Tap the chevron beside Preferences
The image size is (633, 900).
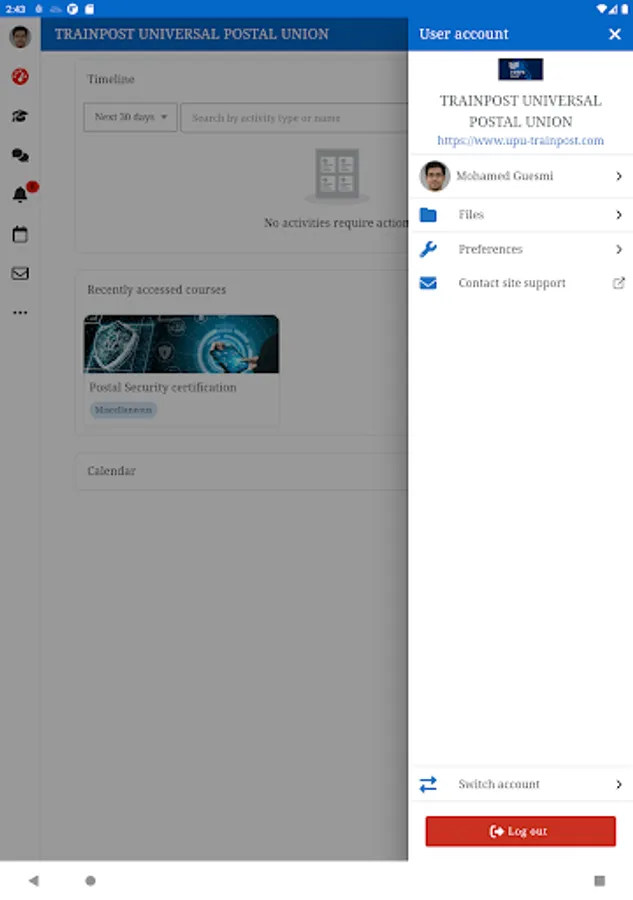click(619, 249)
